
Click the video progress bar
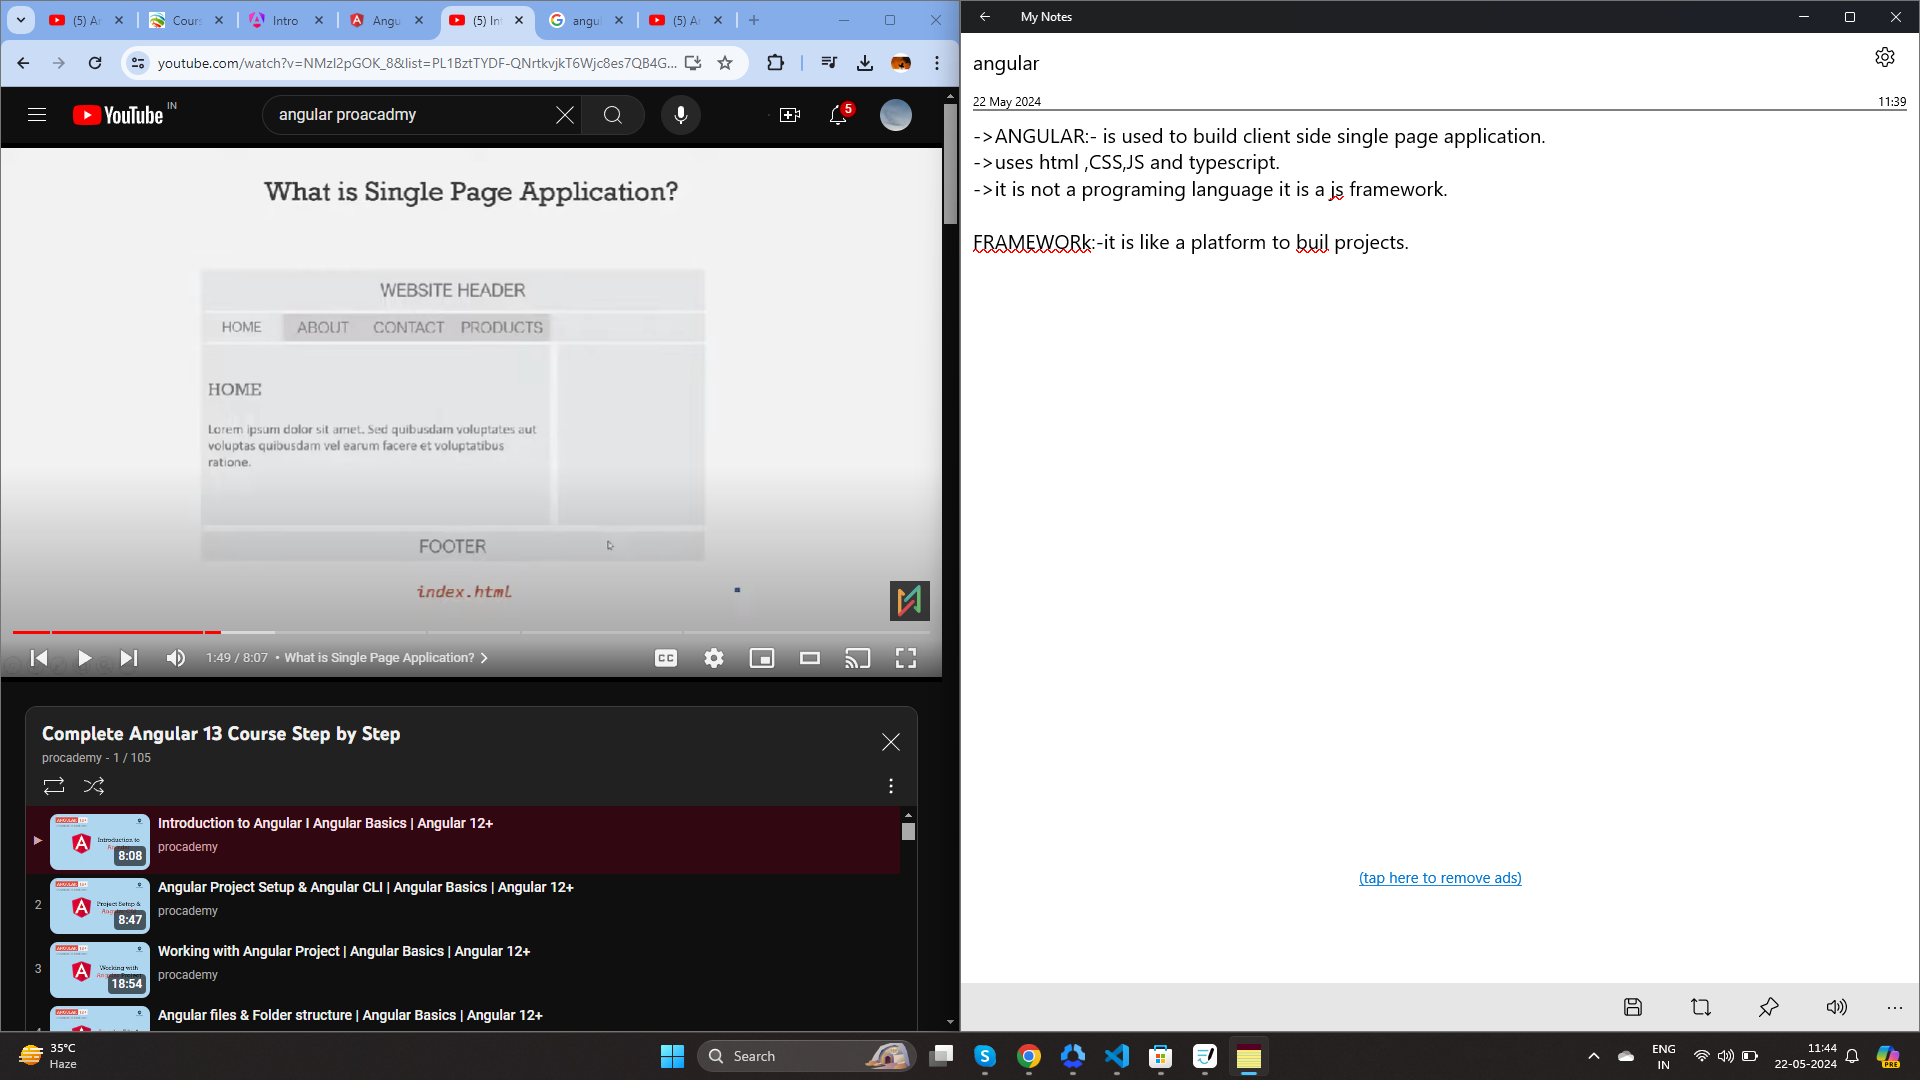point(470,632)
